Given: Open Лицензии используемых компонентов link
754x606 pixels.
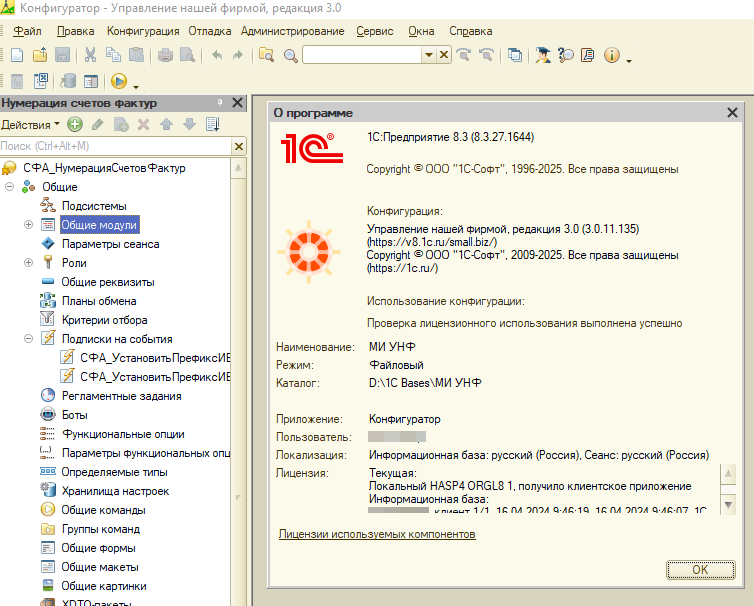Looking at the screenshot, I should (377, 535).
